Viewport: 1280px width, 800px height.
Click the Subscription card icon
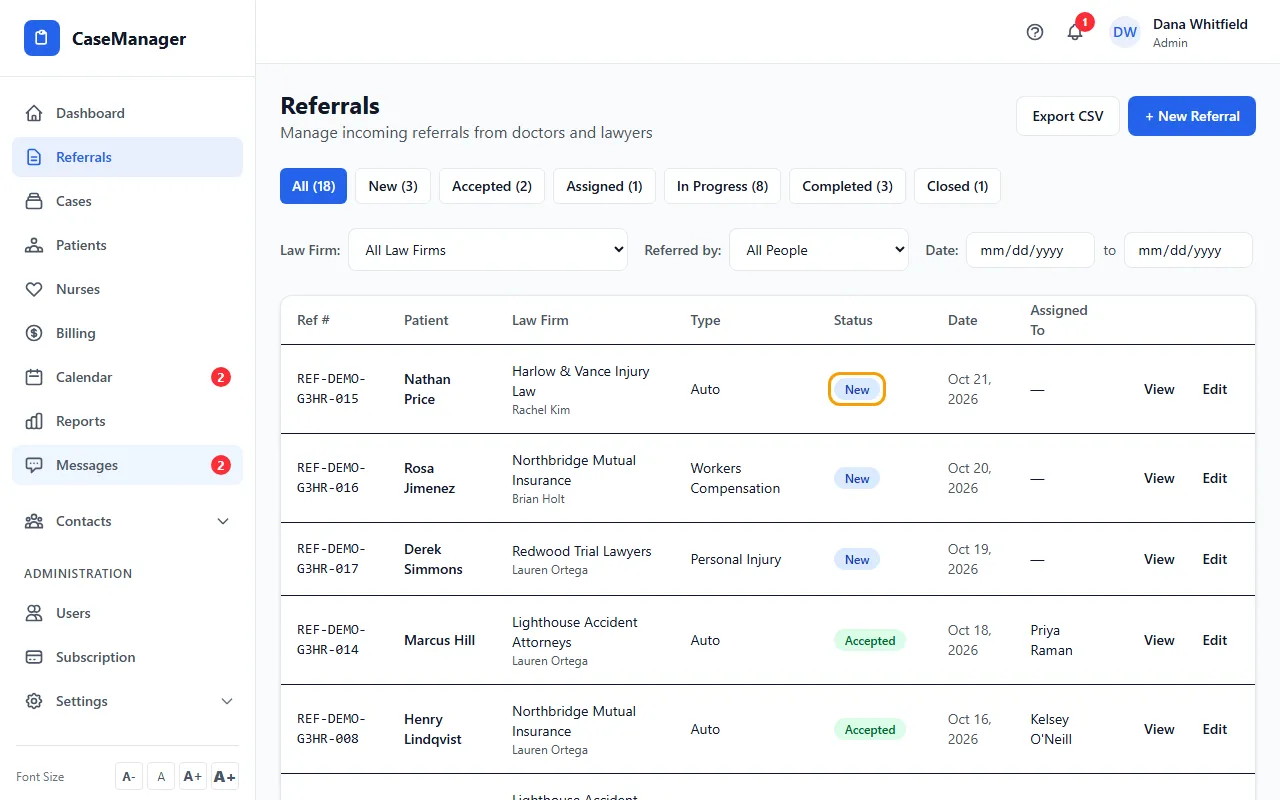34,657
